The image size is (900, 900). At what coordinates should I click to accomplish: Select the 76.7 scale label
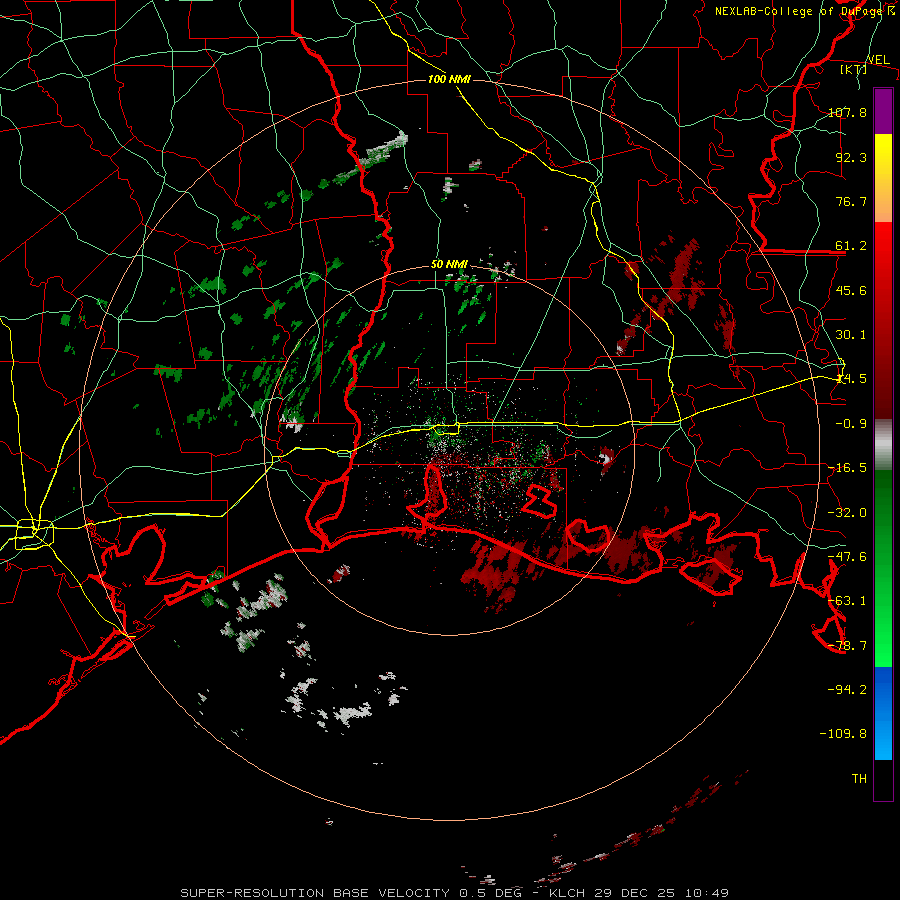coord(851,201)
